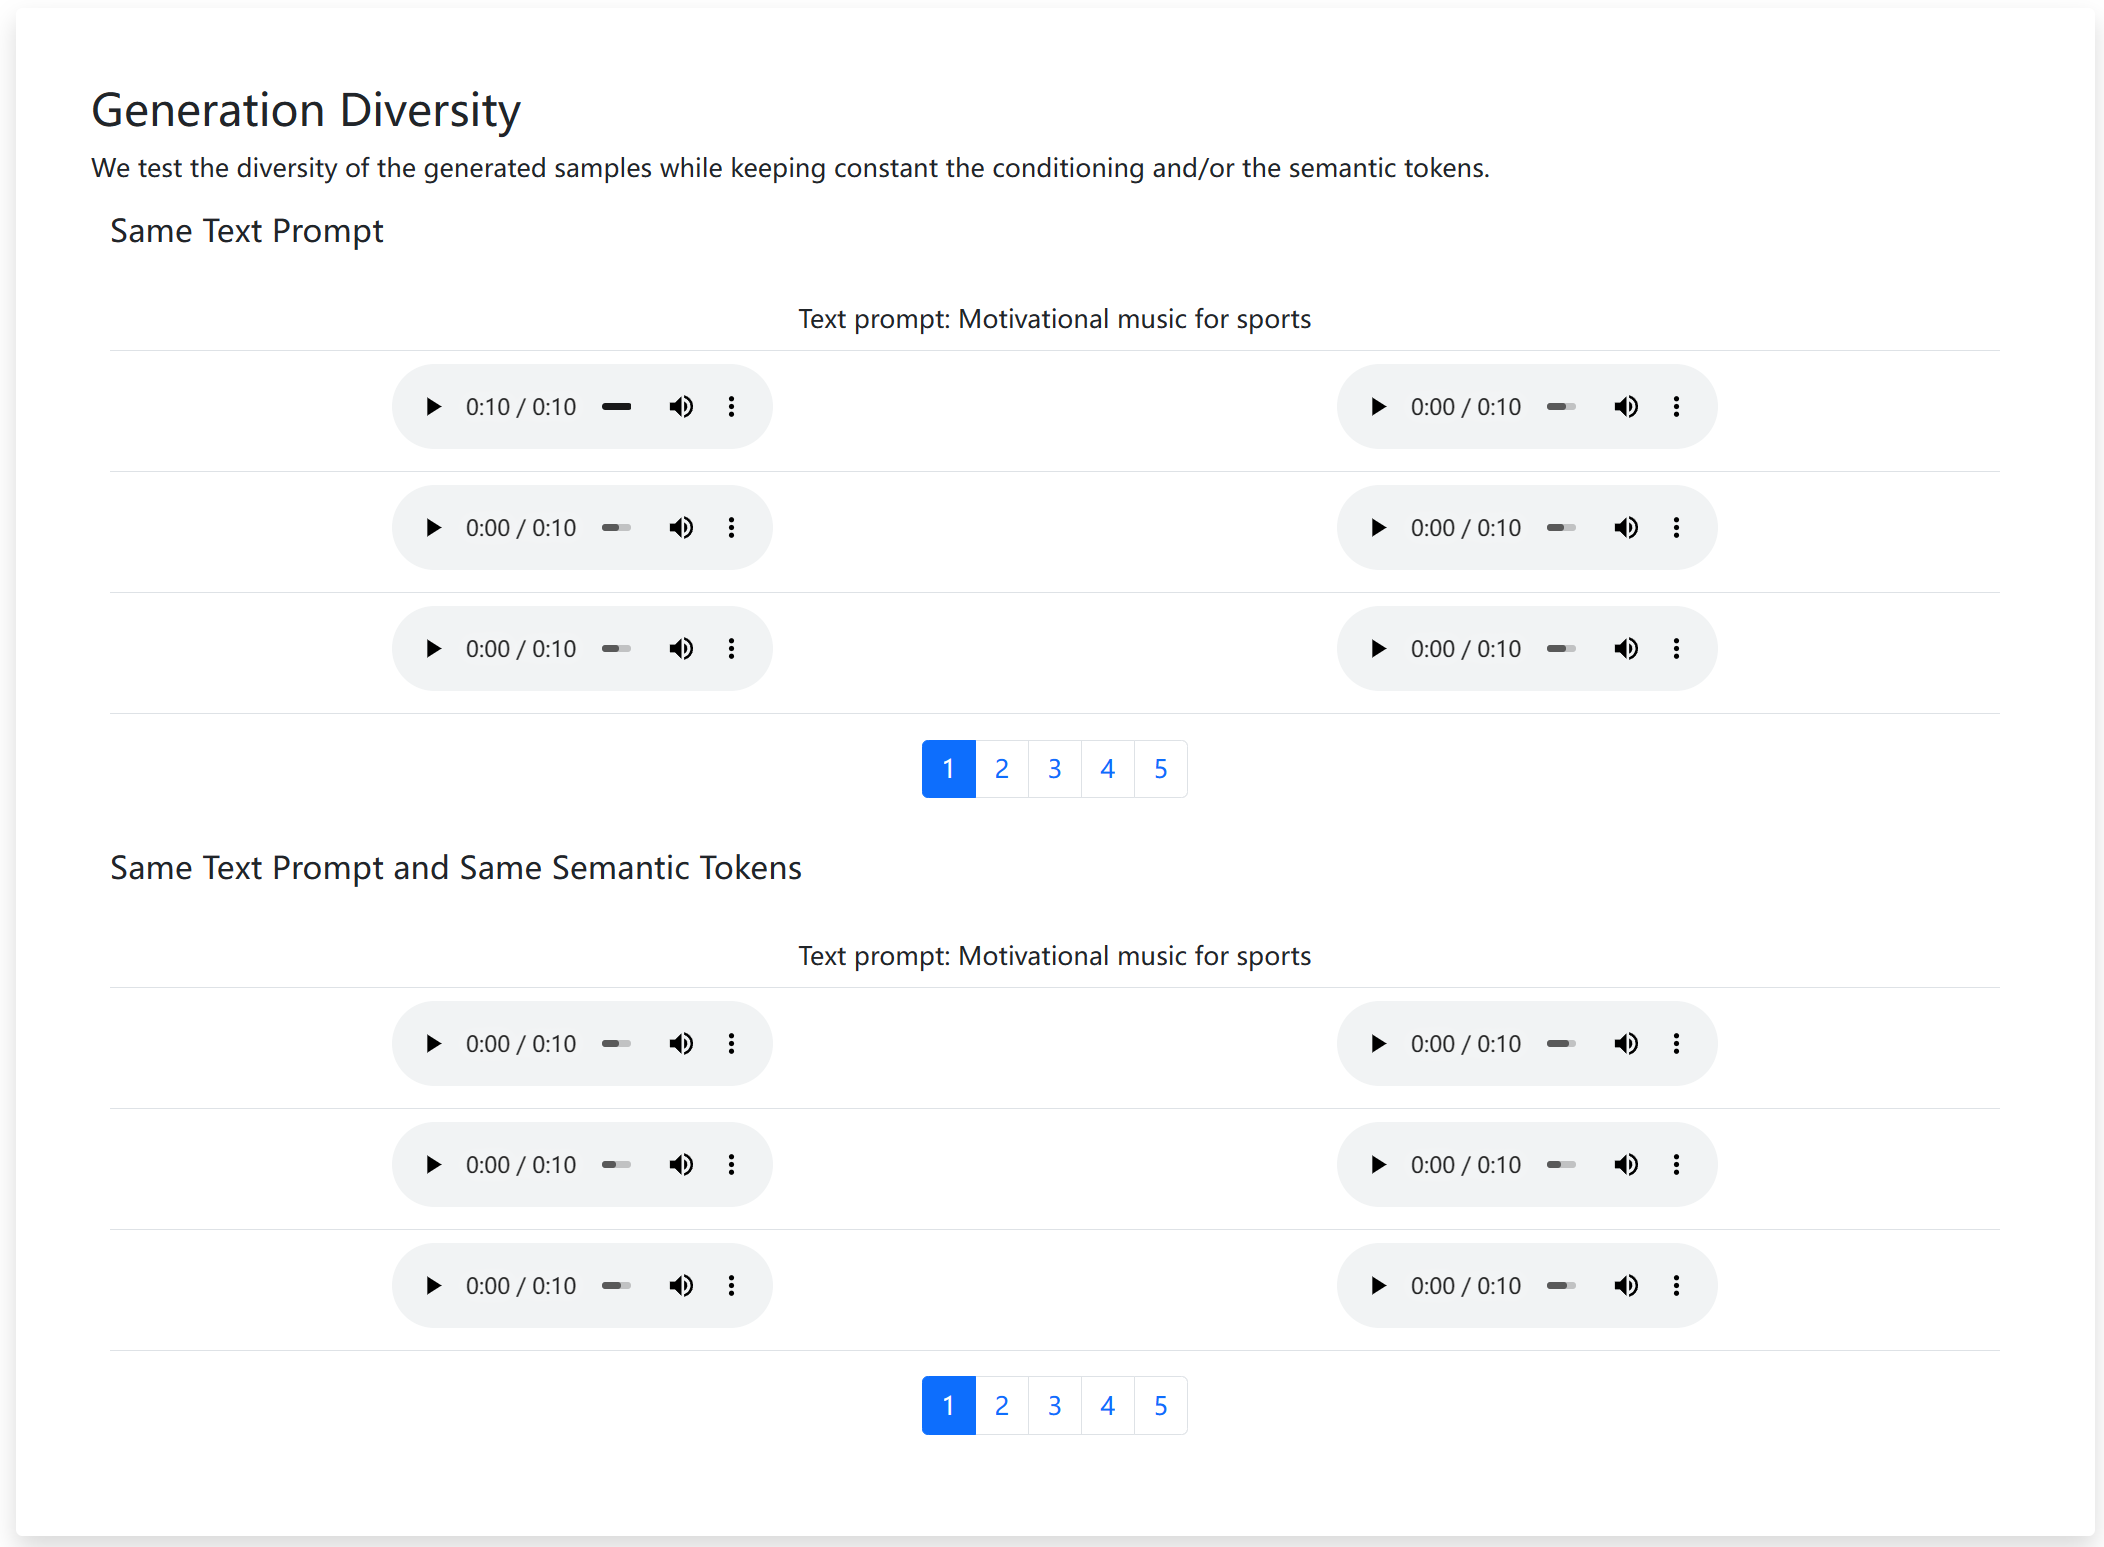Play the first audio sample under Same Text Prompt
Image resolution: width=2104 pixels, height=1547 pixels.
click(x=433, y=406)
